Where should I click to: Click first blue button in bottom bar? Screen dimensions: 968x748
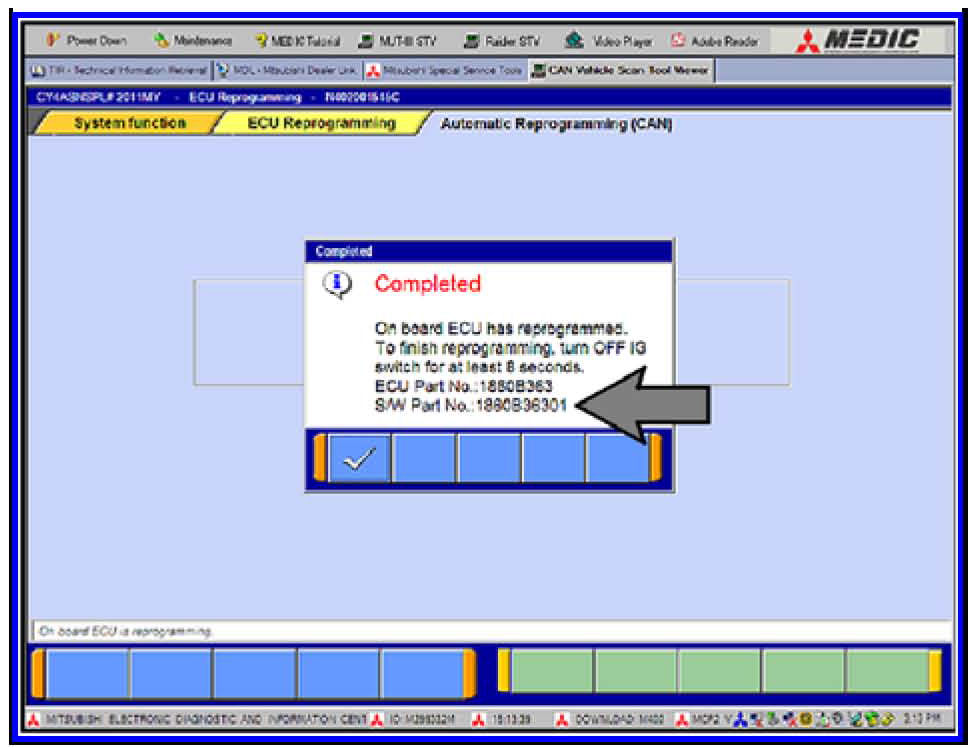[88, 671]
